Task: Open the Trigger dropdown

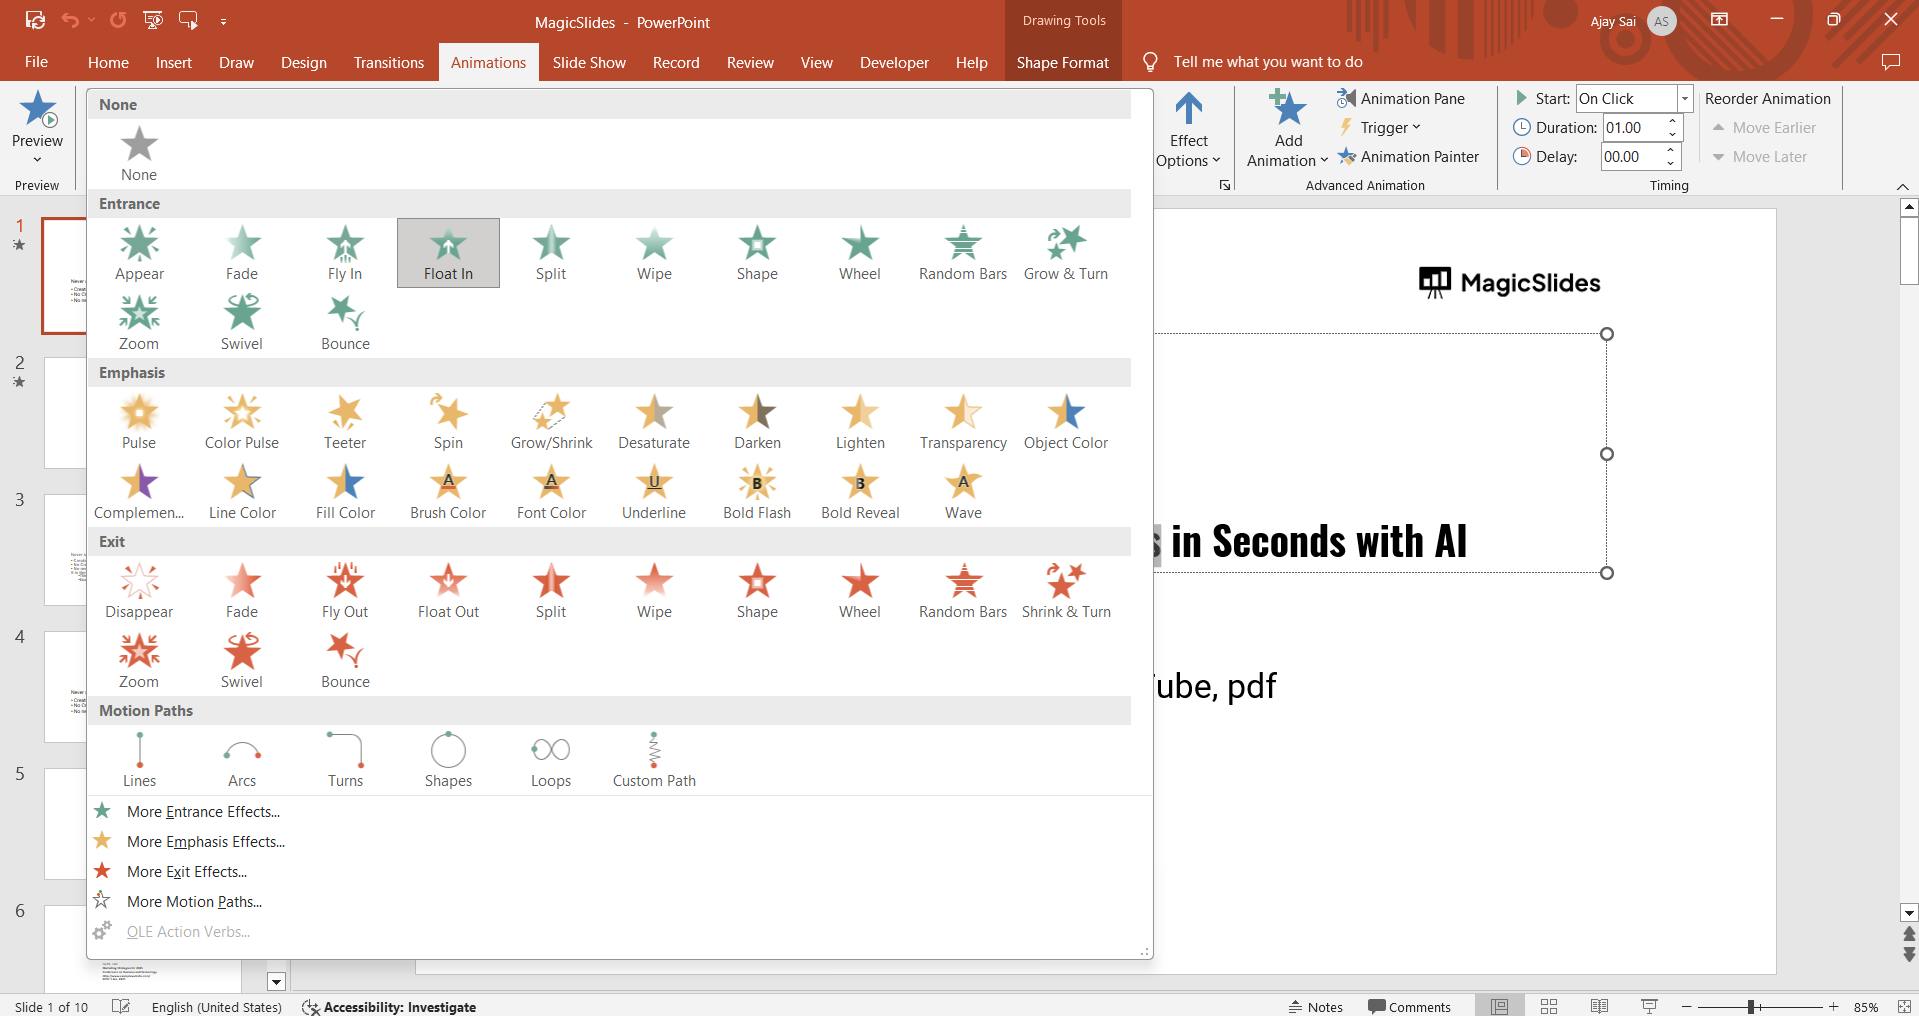Action: click(x=1379, y=127)
